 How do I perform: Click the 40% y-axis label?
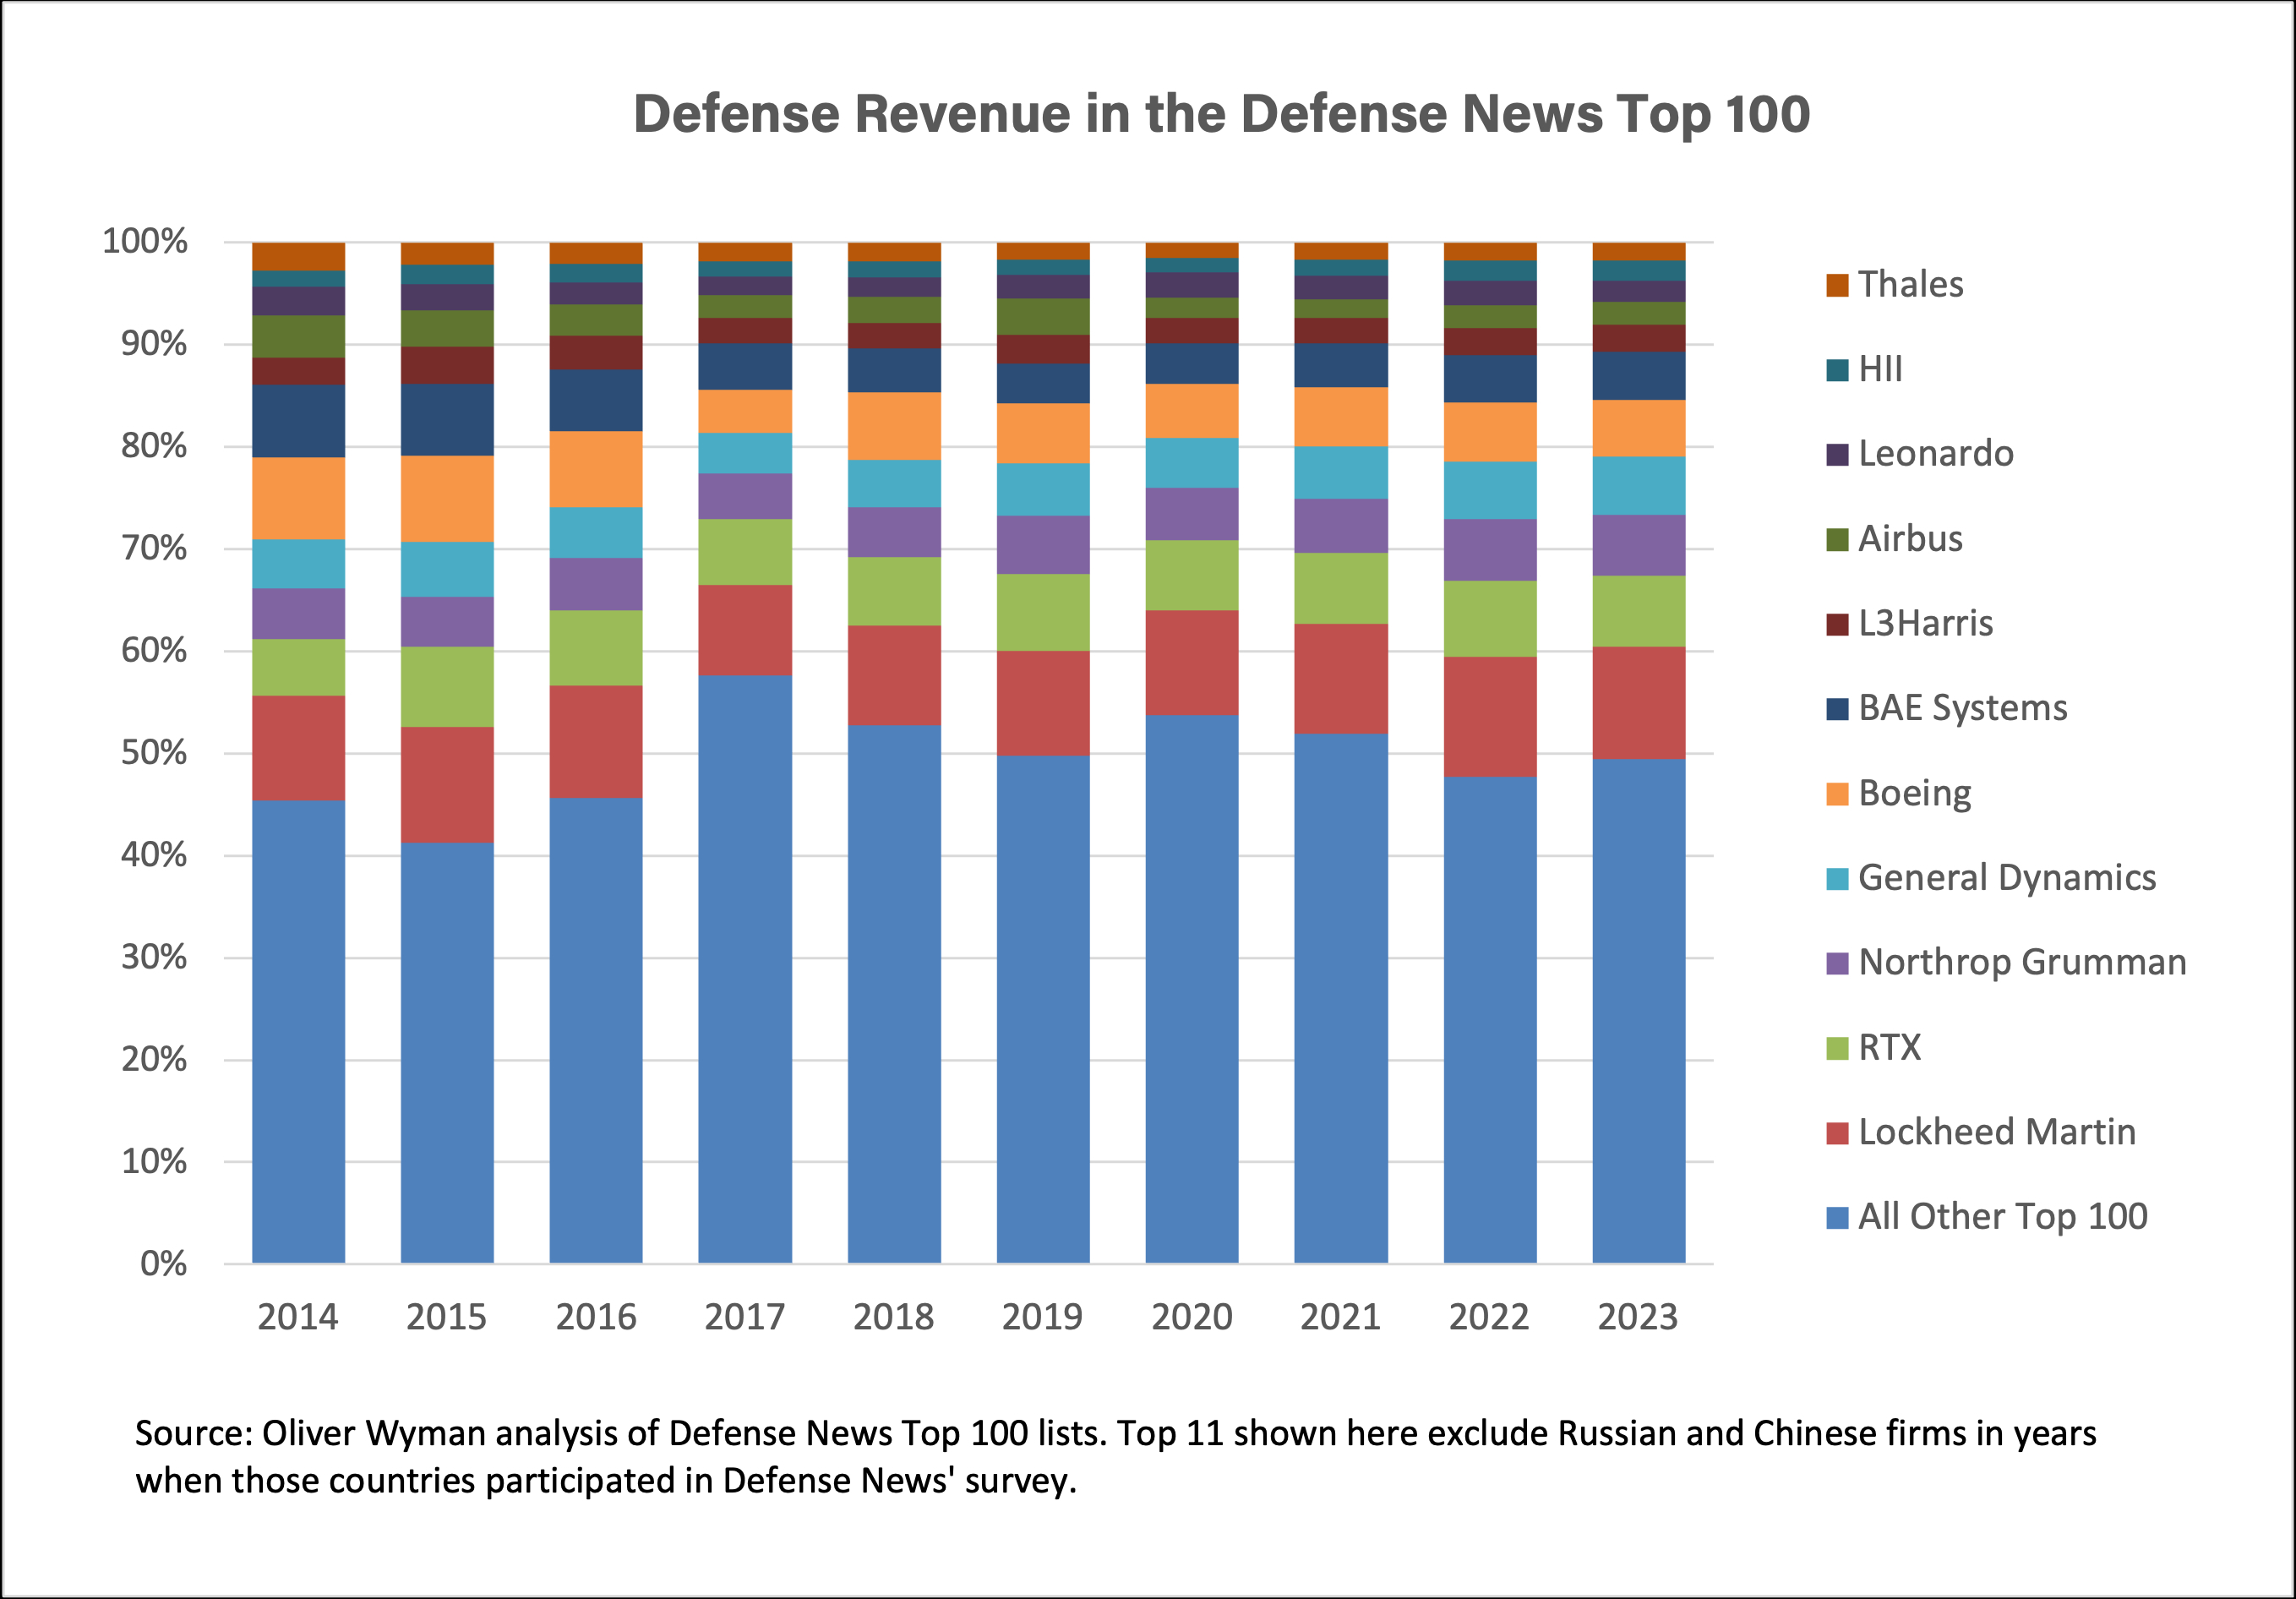tap(154, 855)
